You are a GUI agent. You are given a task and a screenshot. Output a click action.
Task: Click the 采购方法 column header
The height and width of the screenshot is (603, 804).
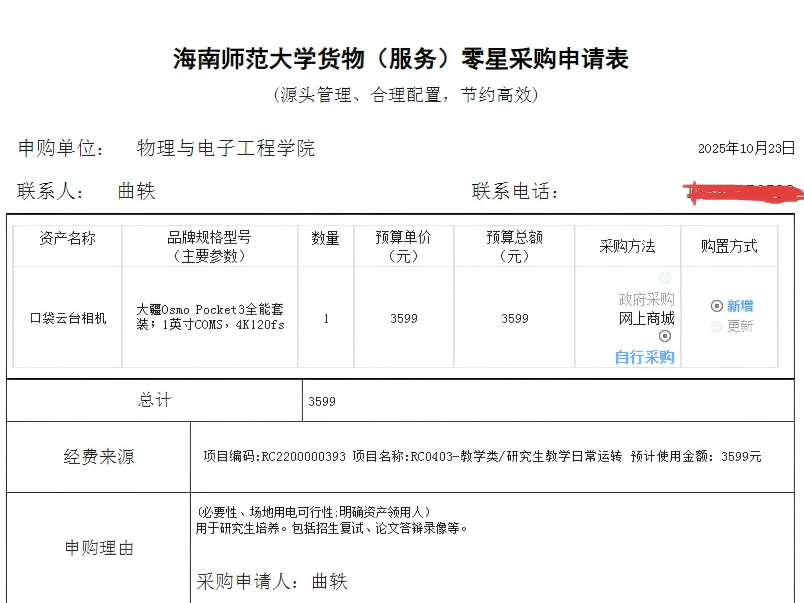click(x=627, y=246)
